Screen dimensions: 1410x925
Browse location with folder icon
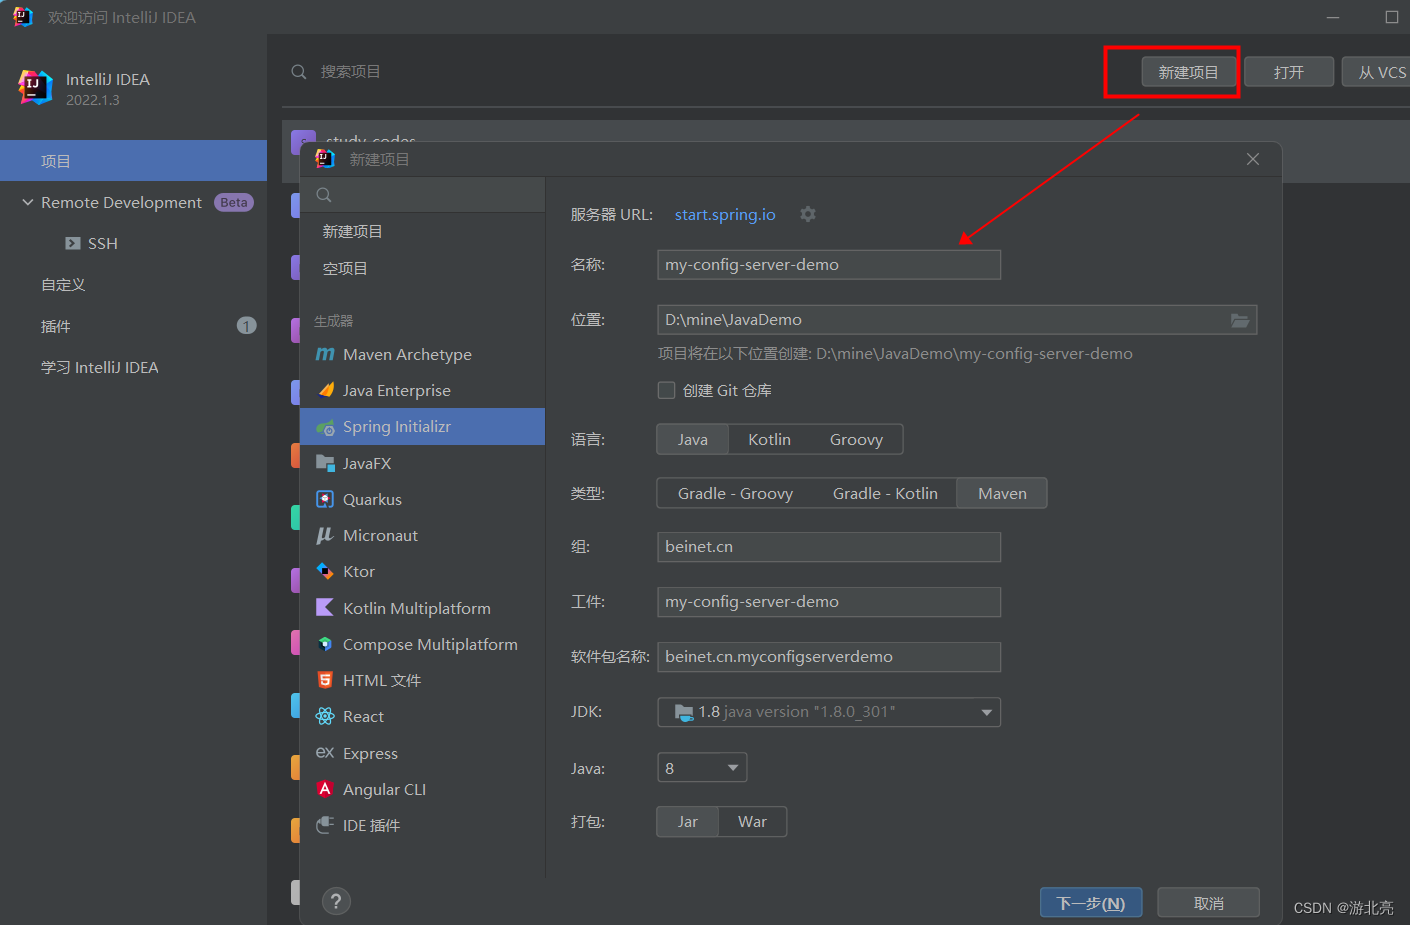tap(1240, 320)
